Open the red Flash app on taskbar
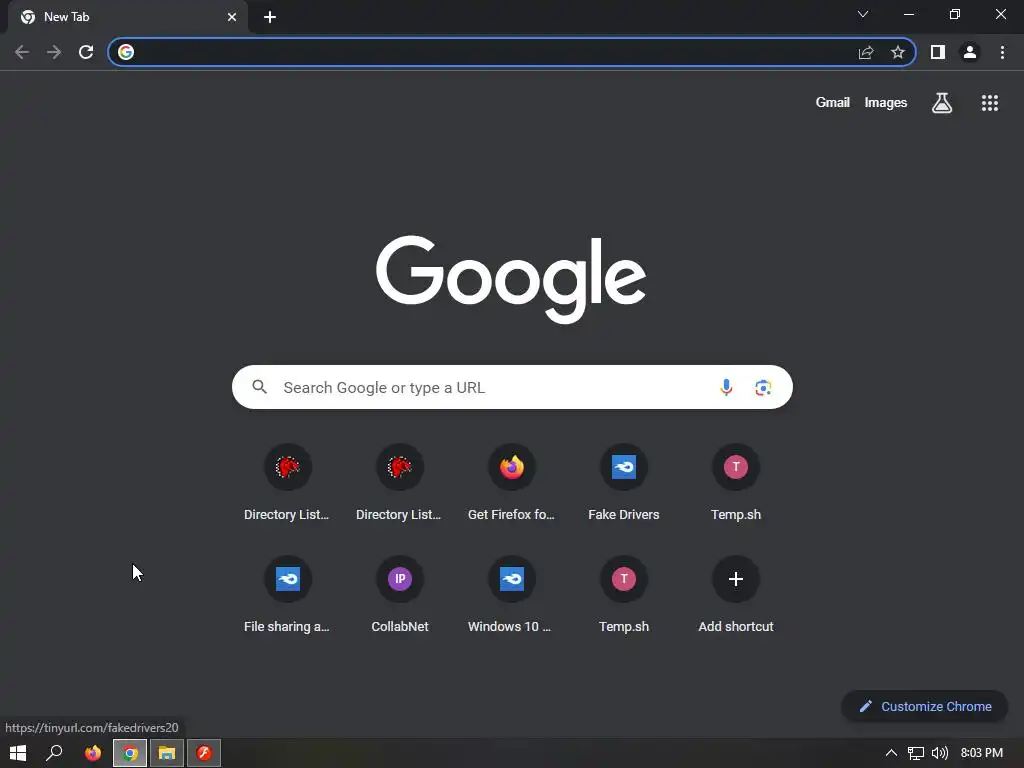 tap(204, 753)
